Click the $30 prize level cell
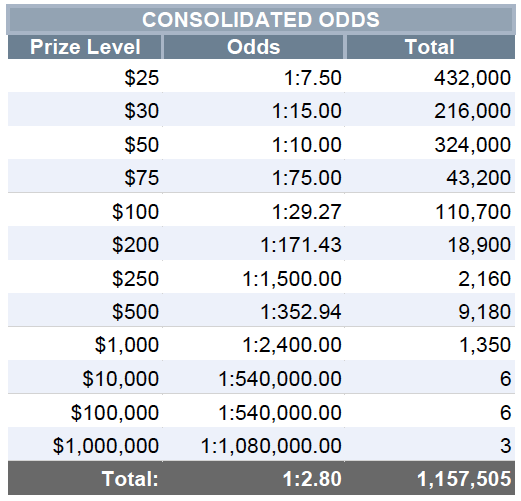 tap(85, 109)
